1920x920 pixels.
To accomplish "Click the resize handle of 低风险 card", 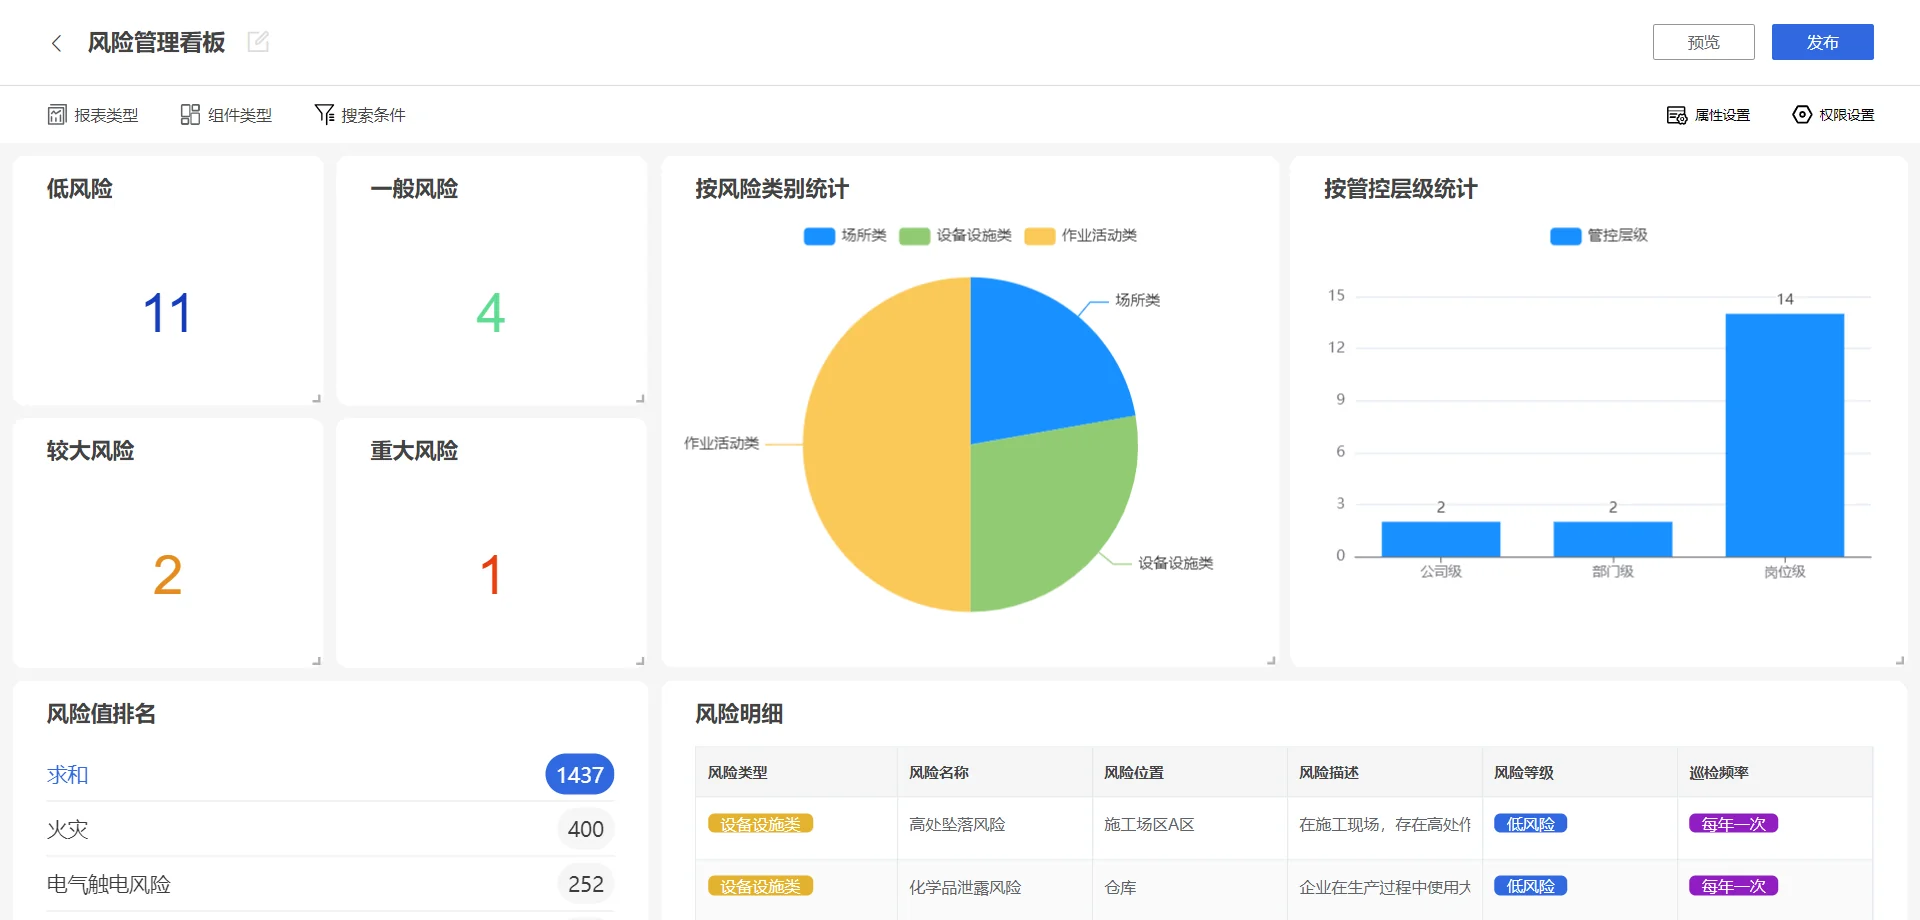I will point(316,398).
